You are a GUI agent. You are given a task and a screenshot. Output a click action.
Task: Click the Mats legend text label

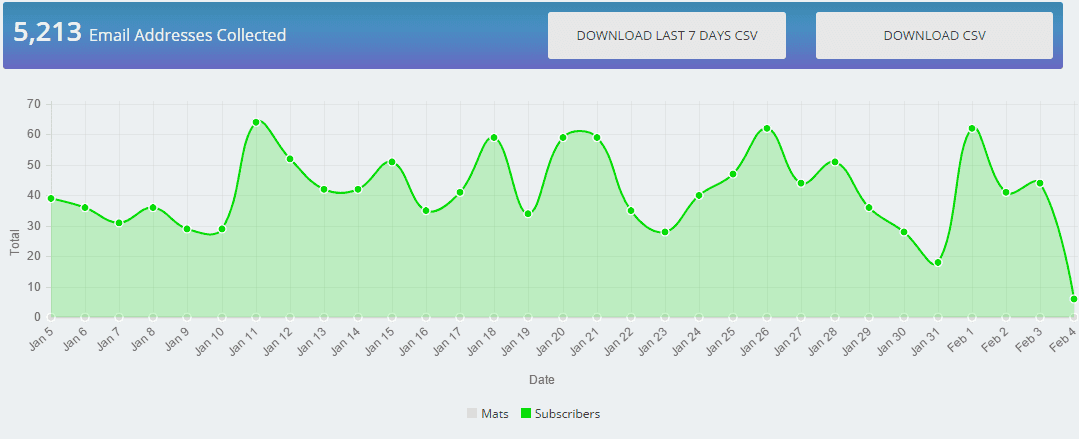click(494, 413)
